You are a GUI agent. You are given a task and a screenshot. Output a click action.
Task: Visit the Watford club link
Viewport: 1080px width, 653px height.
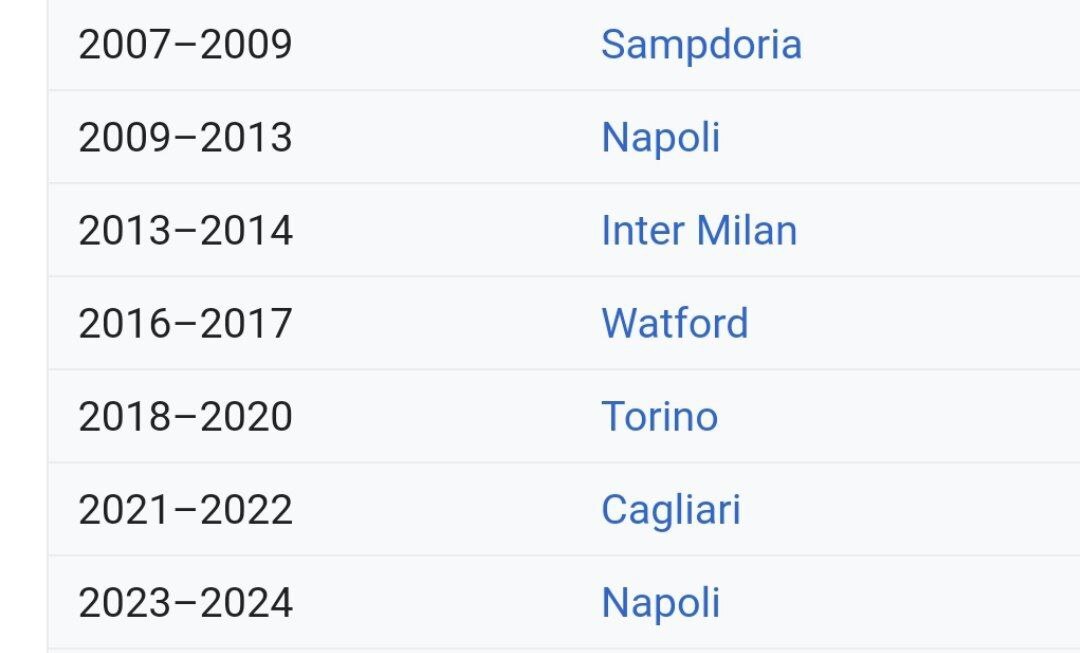(674, 324)
